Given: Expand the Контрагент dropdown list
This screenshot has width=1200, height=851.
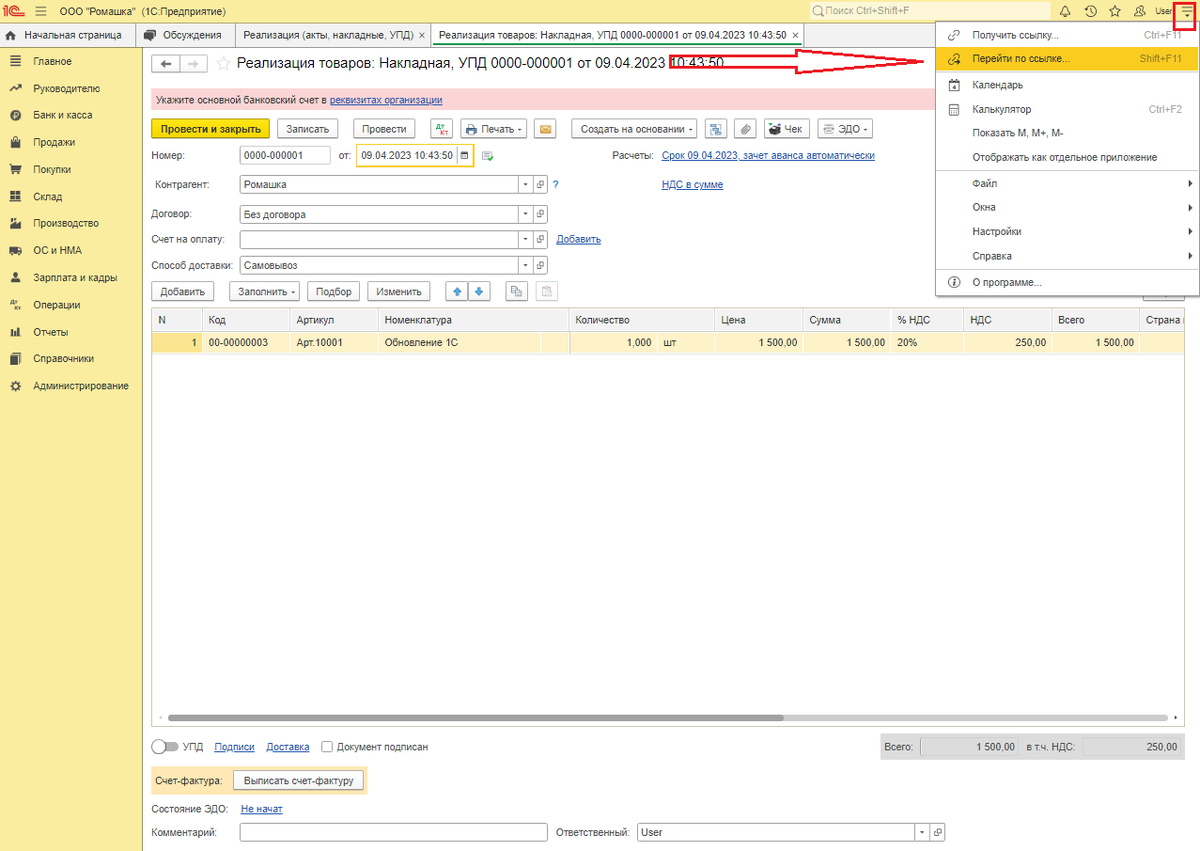Looking at the screenshot, I should pos(525,185).
